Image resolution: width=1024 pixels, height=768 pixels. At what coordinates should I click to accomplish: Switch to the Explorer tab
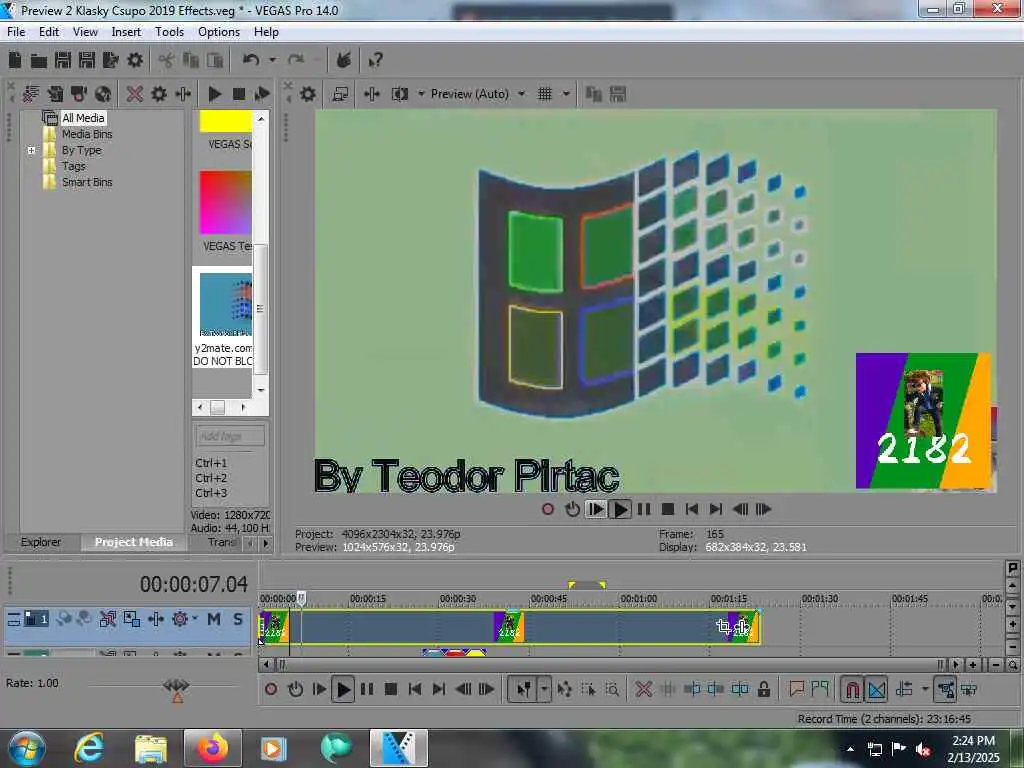[x=40, y=542]
